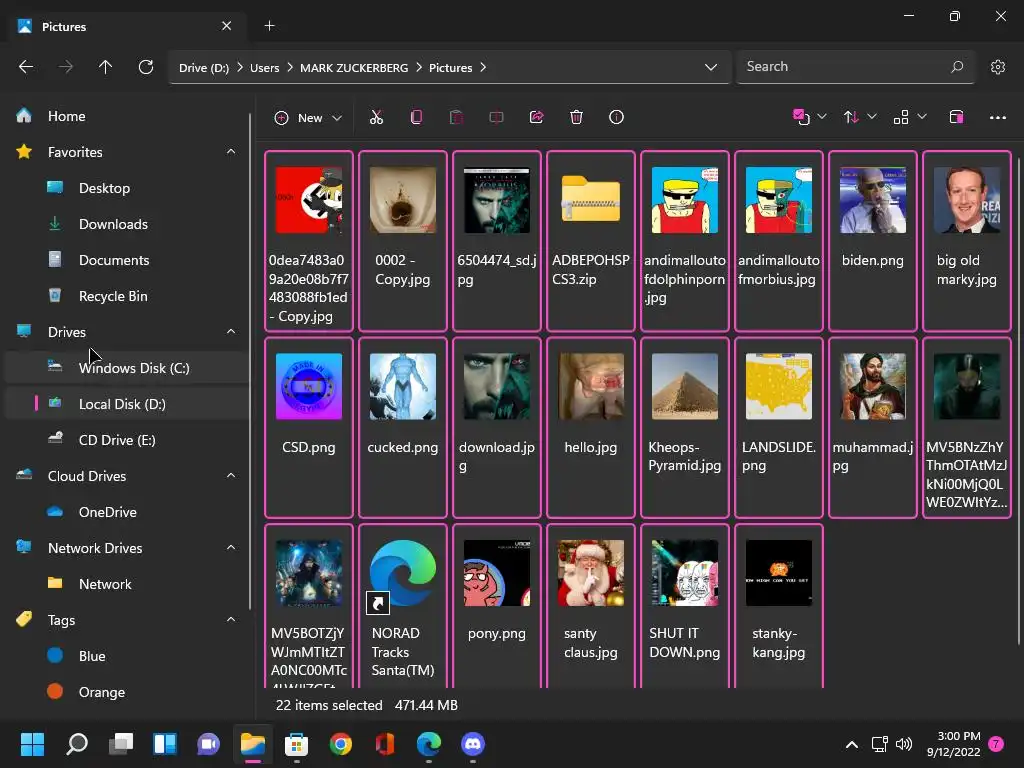Open Network in sidebar

tap(125, 584)
